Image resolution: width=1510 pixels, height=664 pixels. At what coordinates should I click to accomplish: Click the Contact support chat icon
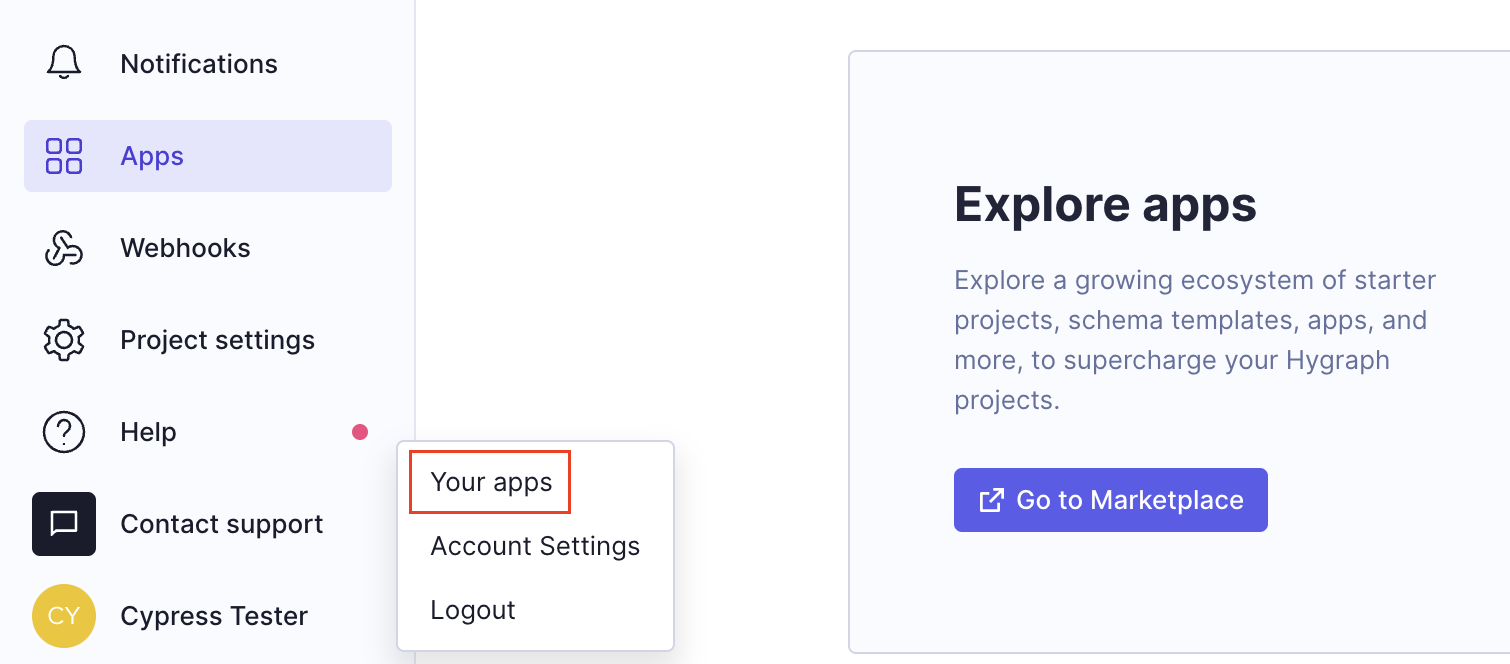pos(64,524)
